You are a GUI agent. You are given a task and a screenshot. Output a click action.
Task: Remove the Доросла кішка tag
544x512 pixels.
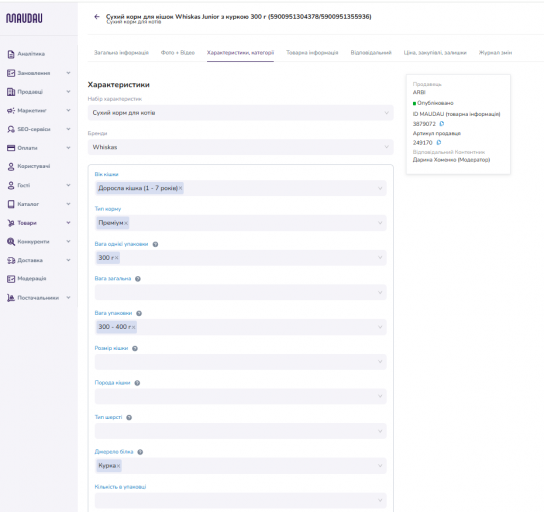pos(180,188)
